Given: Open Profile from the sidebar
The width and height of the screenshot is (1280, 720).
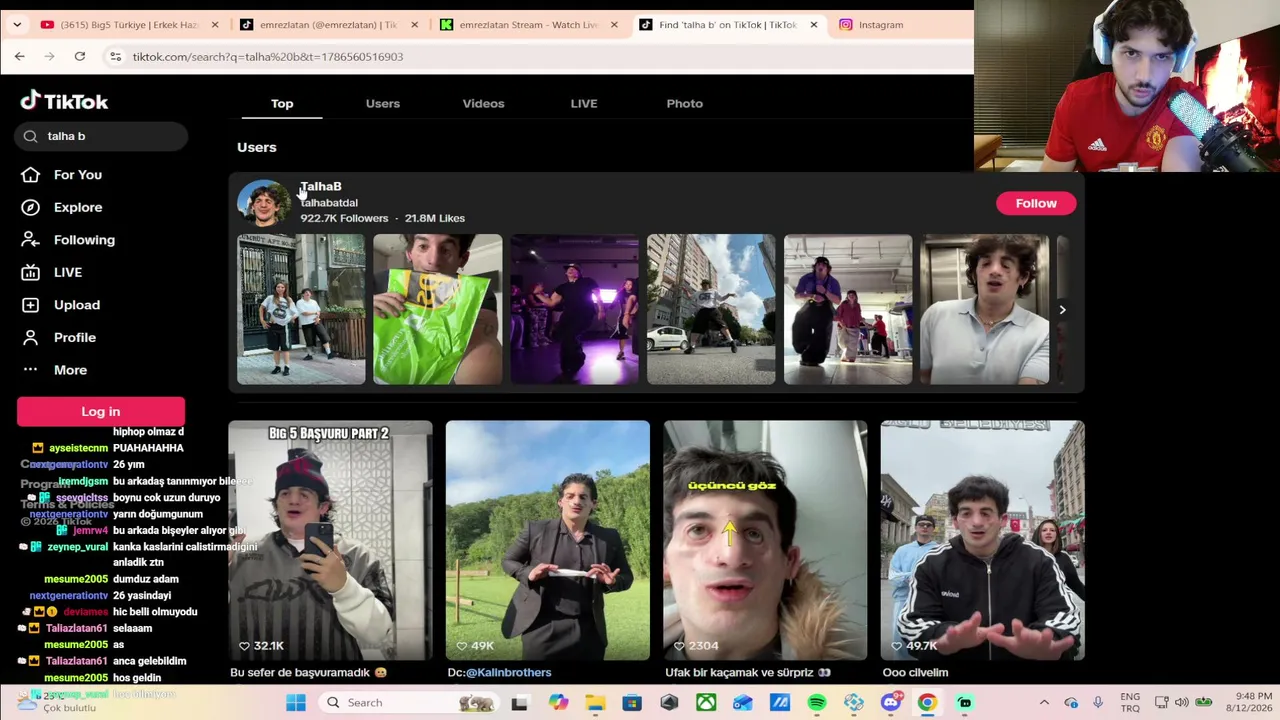Looking at the screenshot, I should coord(59,338).
